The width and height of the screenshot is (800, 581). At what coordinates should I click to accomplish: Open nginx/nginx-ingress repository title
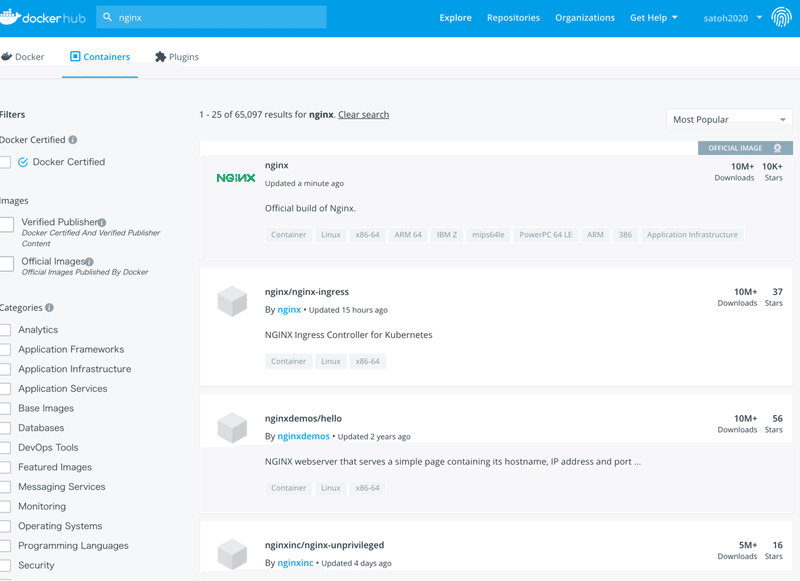[307, 292]
